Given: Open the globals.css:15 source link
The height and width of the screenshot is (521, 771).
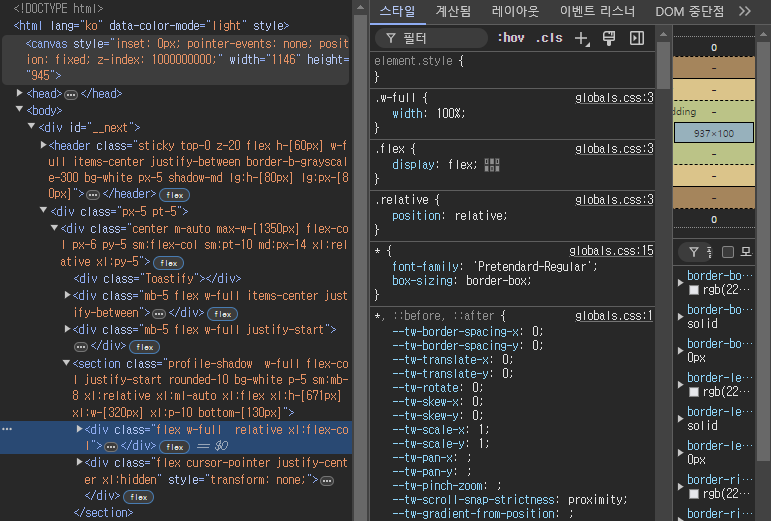Looking at the screenshot, I should [x=611, y=251].
